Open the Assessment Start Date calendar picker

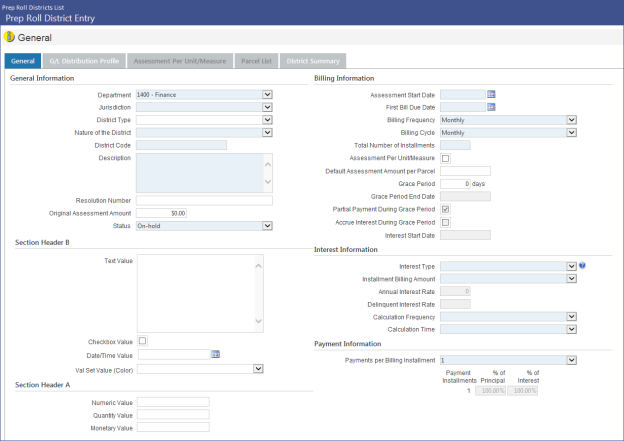click(x=491, y=95)
